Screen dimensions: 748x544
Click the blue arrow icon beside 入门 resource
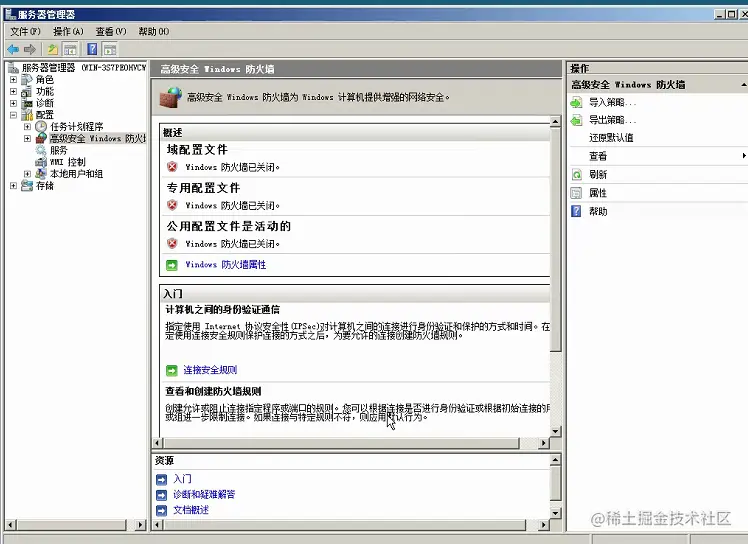tap(162, 479)
